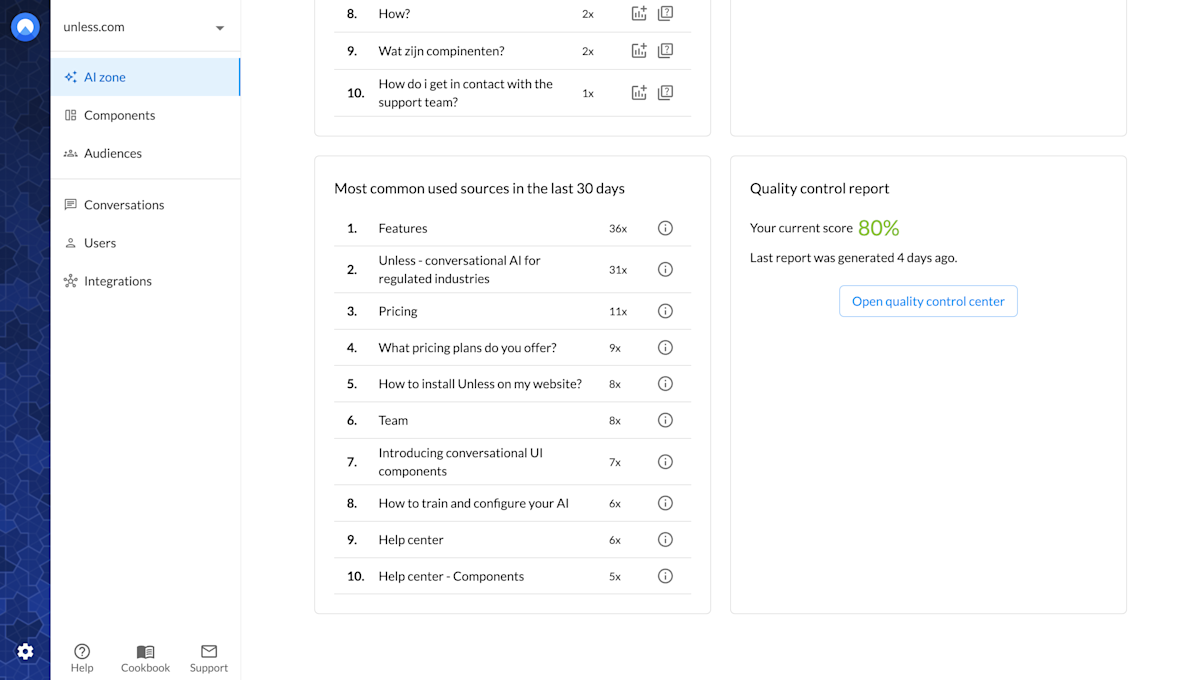This screenshot has height=680, width=1200.
Task: Open Help at the sidebar bottom
Action: [x=82, y=658]
